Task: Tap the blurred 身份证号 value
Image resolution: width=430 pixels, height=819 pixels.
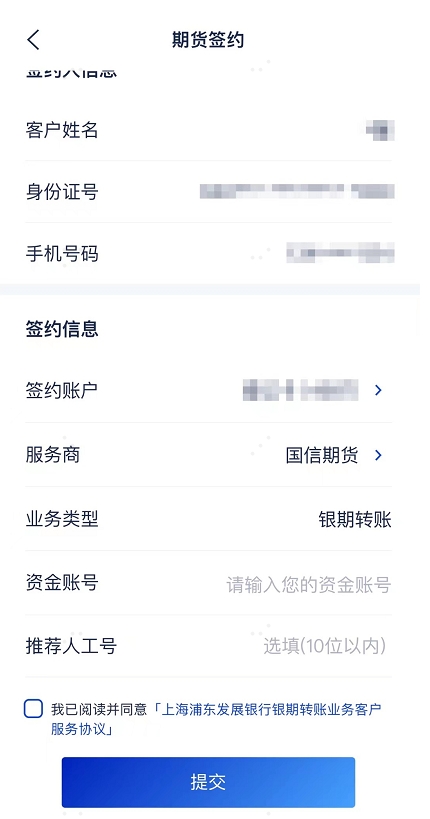Action: [x=297, y=192]
